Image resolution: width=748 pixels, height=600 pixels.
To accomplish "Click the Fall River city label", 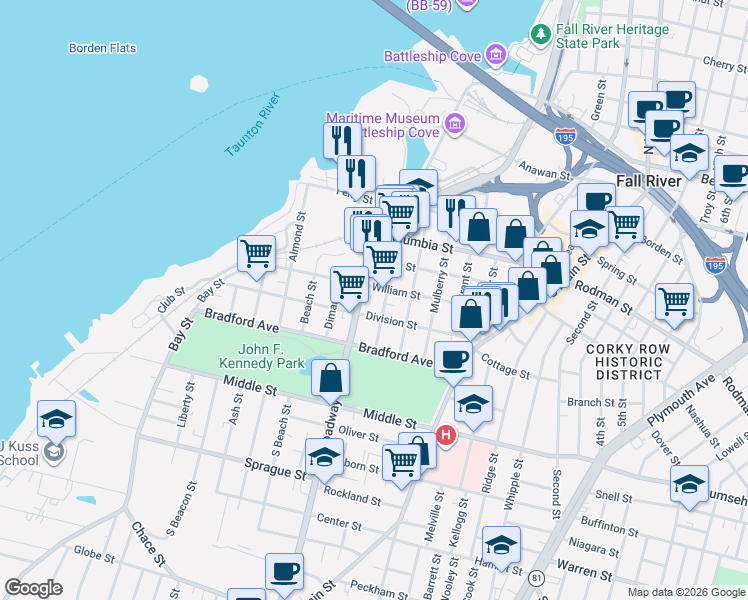I will tap(649, 181).
